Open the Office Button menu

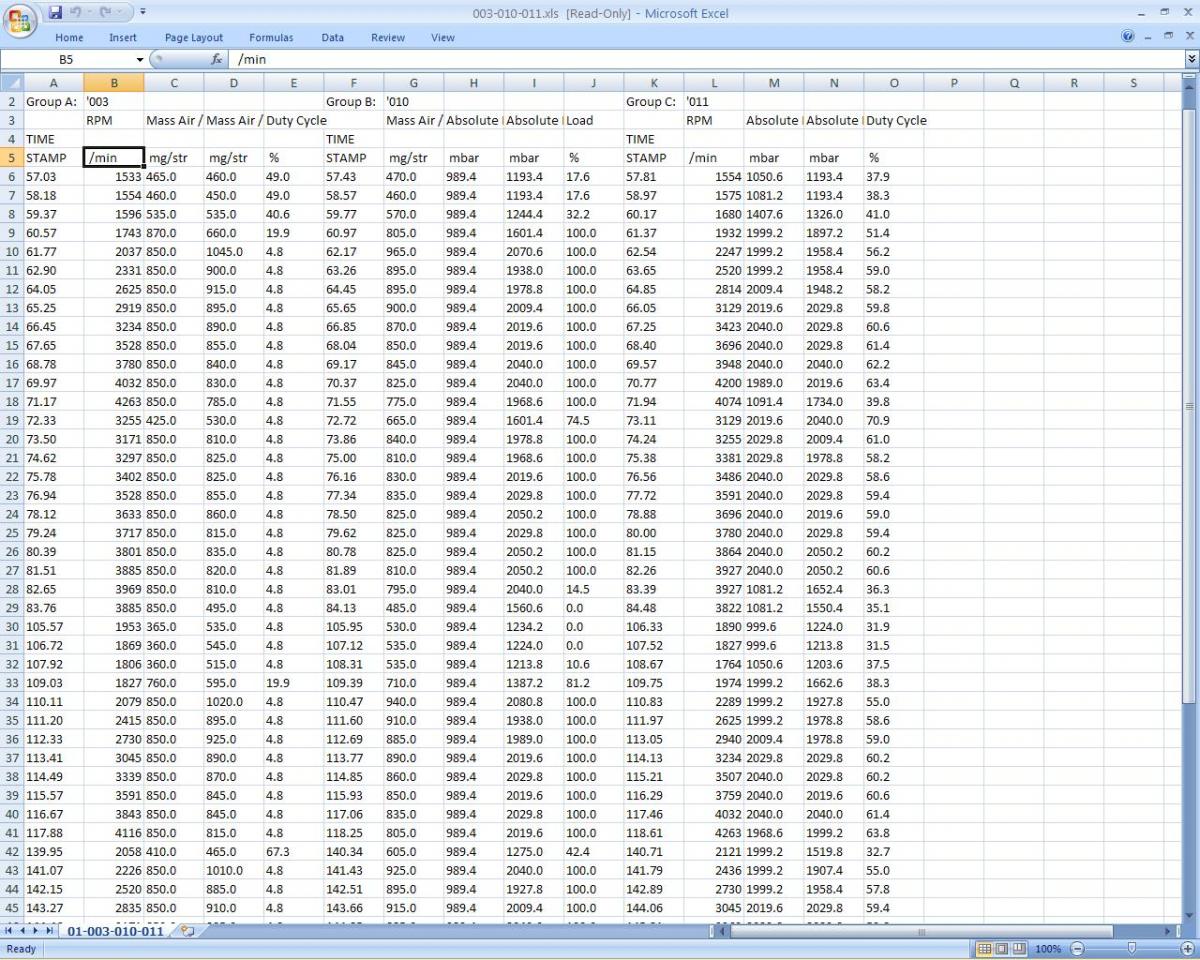(21, 21)
